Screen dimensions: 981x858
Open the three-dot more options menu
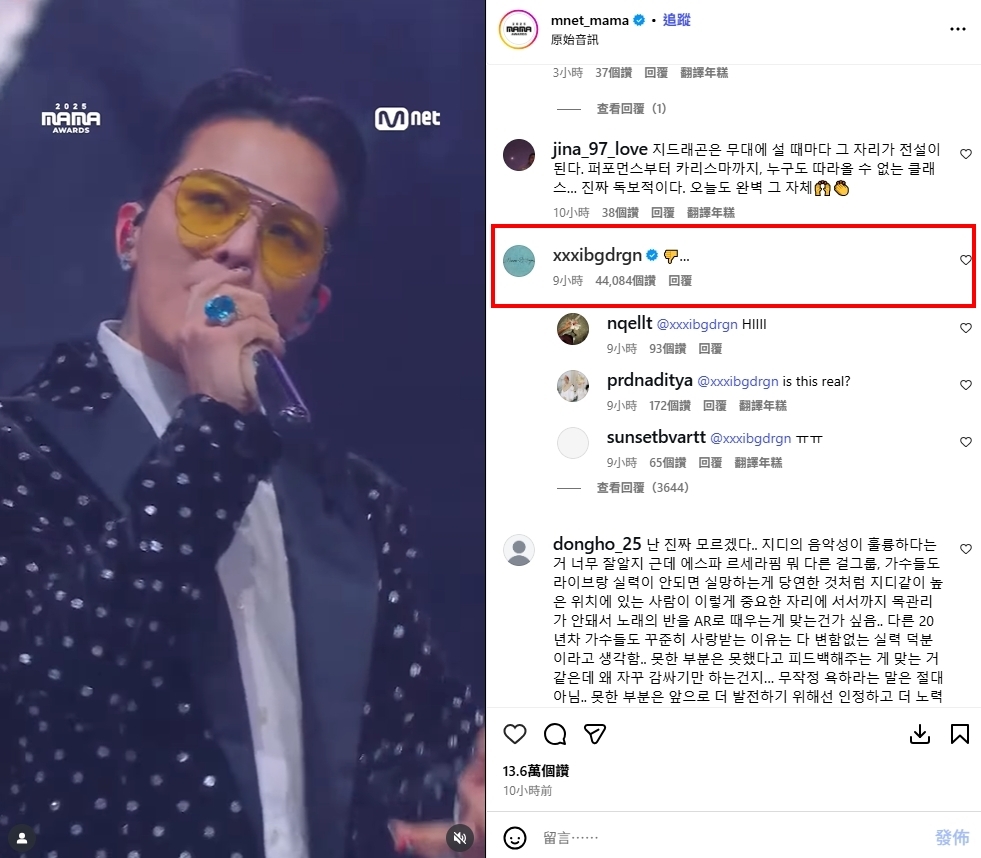pos(958,29)
